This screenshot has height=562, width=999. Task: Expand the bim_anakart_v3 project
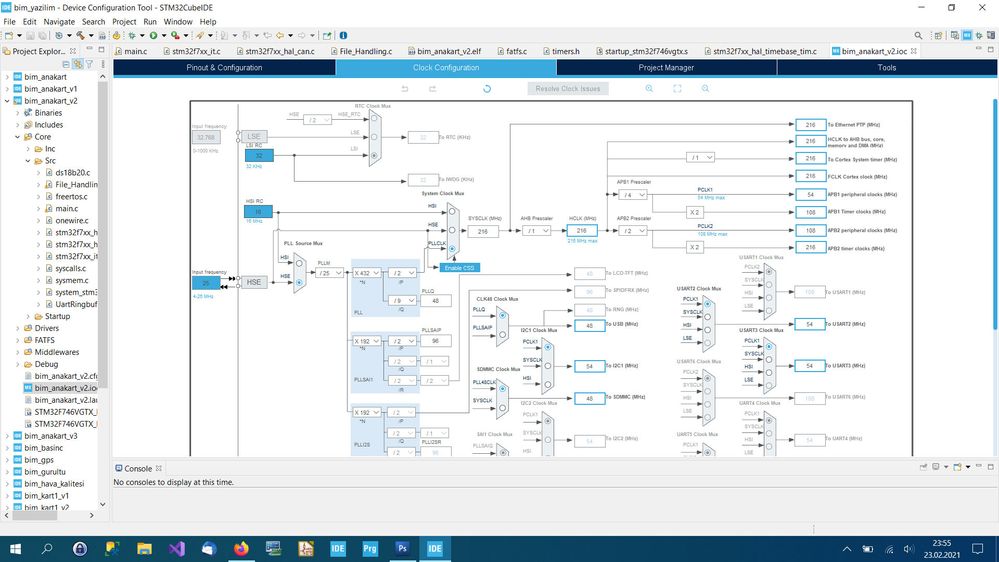pyautogui.click(x=7, y=436)
